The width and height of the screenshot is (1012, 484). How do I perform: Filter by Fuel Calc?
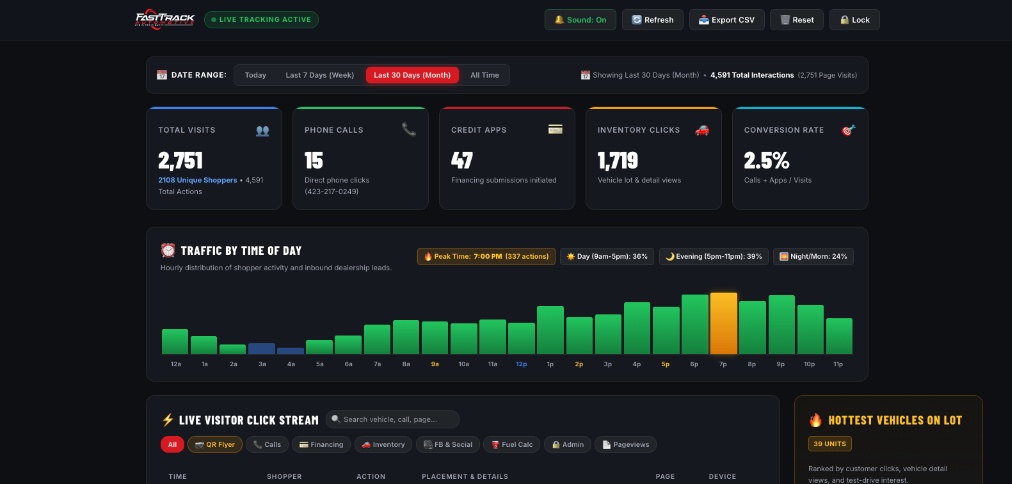(512, 445)
